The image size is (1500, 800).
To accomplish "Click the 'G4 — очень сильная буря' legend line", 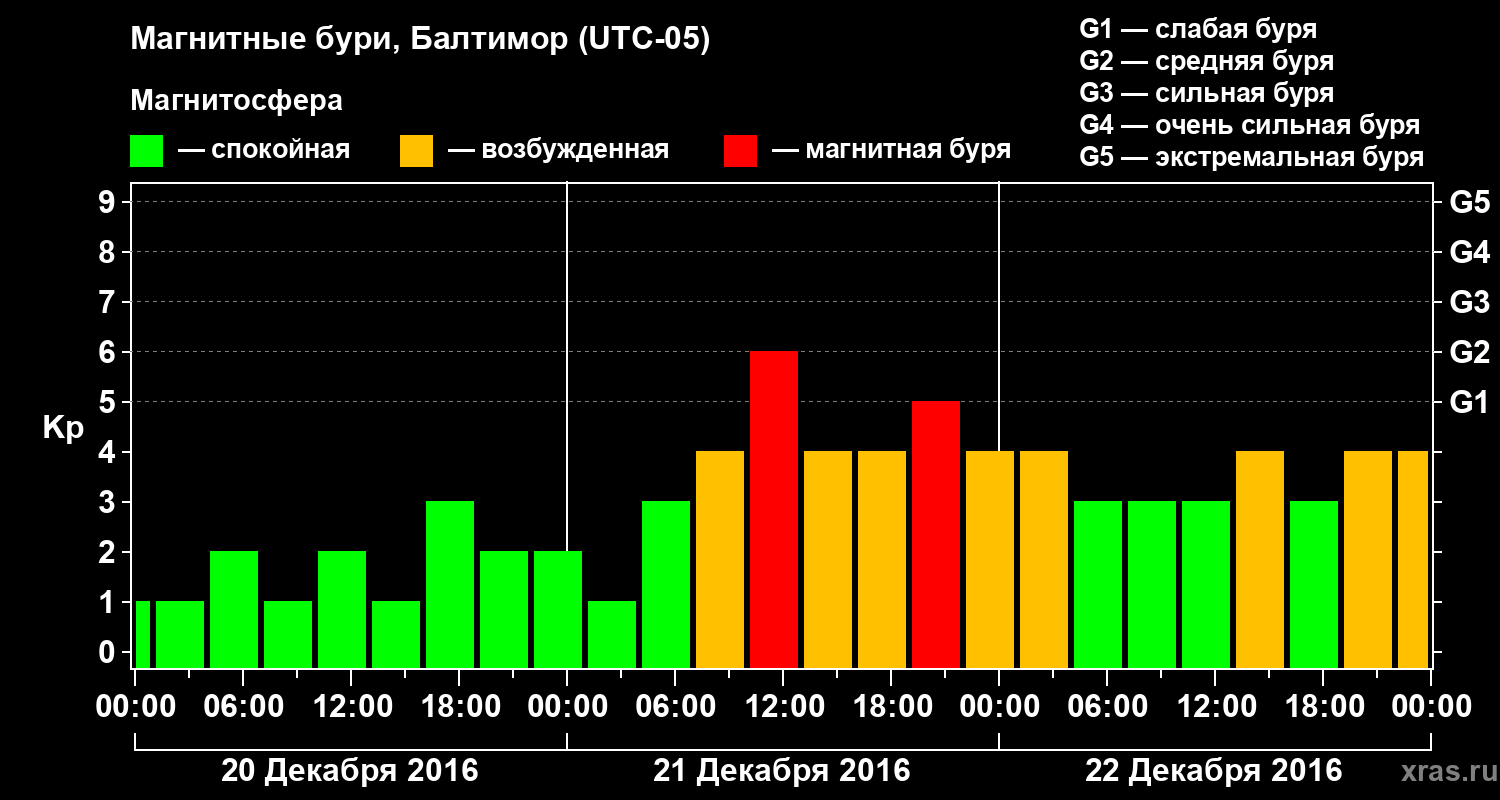I will [1250, 125].
